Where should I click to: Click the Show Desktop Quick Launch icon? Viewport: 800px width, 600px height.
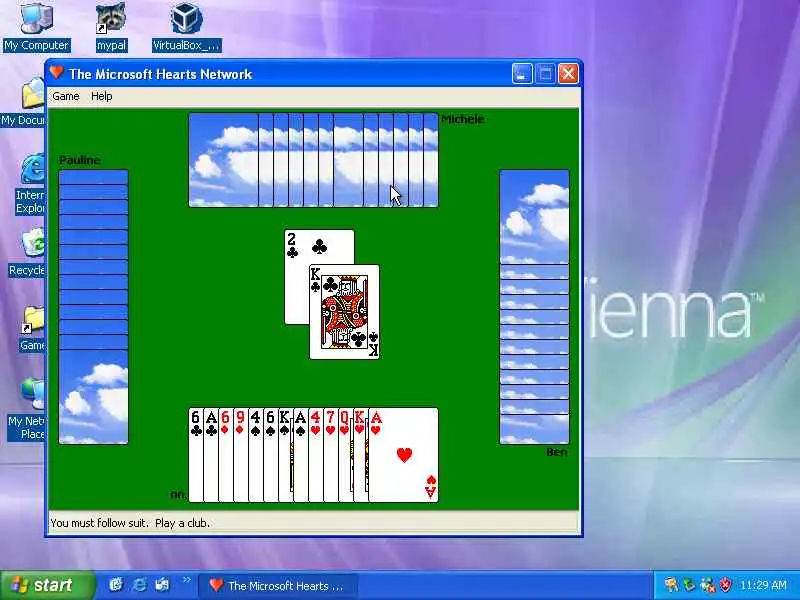162,585
